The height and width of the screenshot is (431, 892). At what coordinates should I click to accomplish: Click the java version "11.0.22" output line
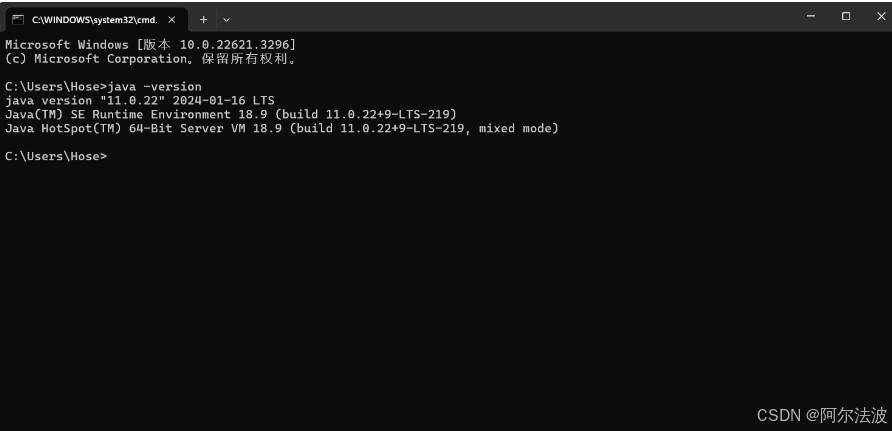pyautogui.click(x=139, y=101)
